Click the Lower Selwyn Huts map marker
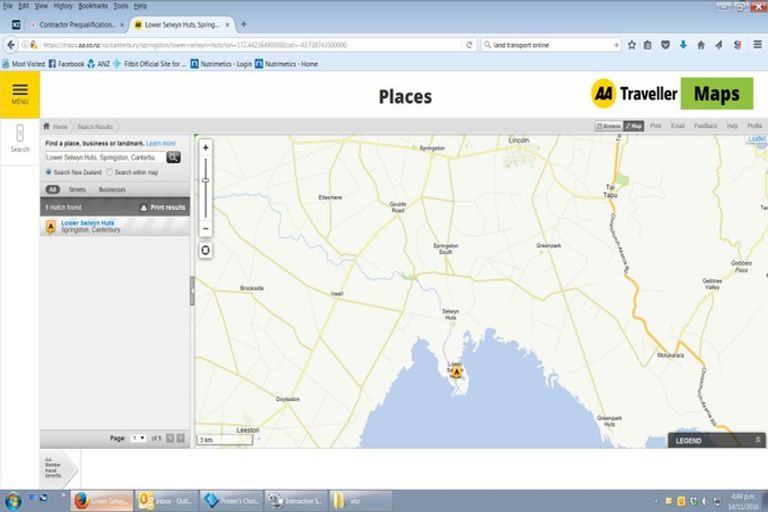The width and height of the screenshot is (768, 512). click(457, 371)
